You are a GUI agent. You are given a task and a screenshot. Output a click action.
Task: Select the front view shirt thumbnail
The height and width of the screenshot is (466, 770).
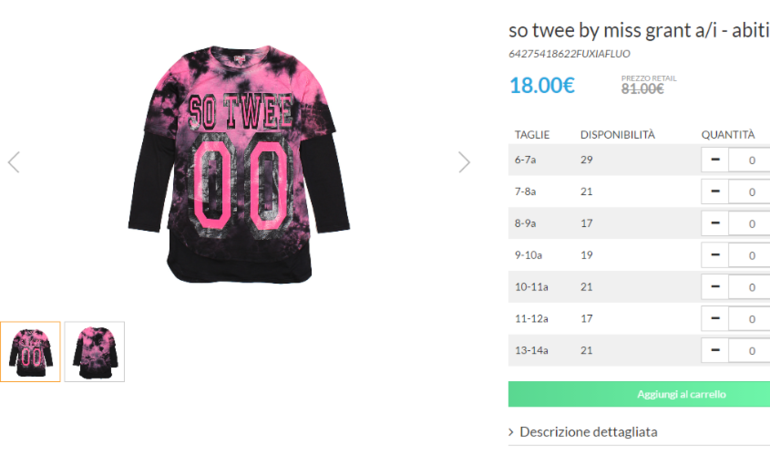pos(30,352)
